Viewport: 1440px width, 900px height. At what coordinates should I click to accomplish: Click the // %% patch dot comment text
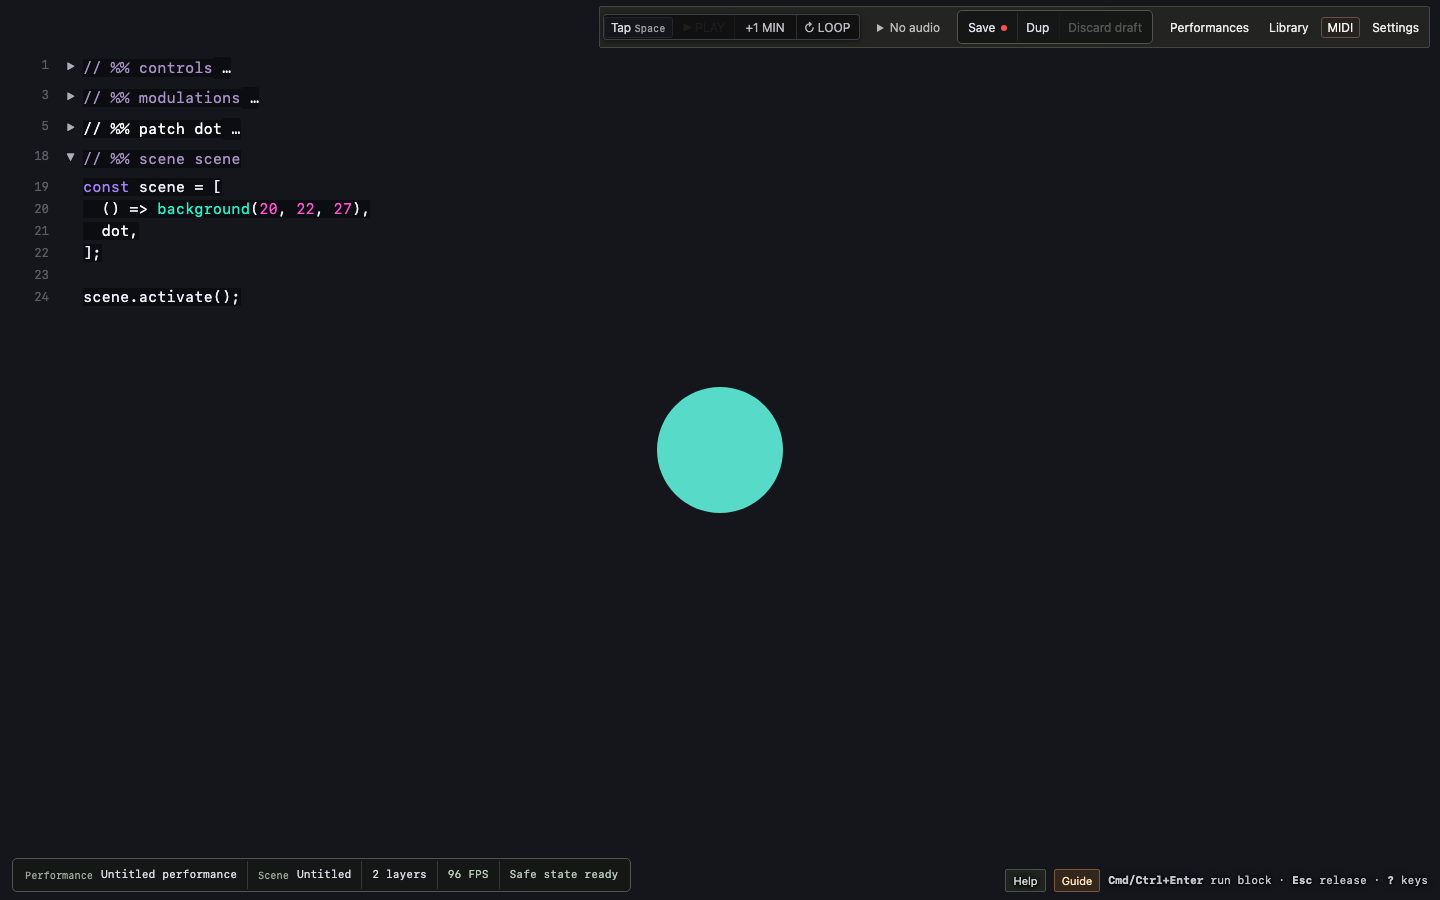tap(152, 129)
